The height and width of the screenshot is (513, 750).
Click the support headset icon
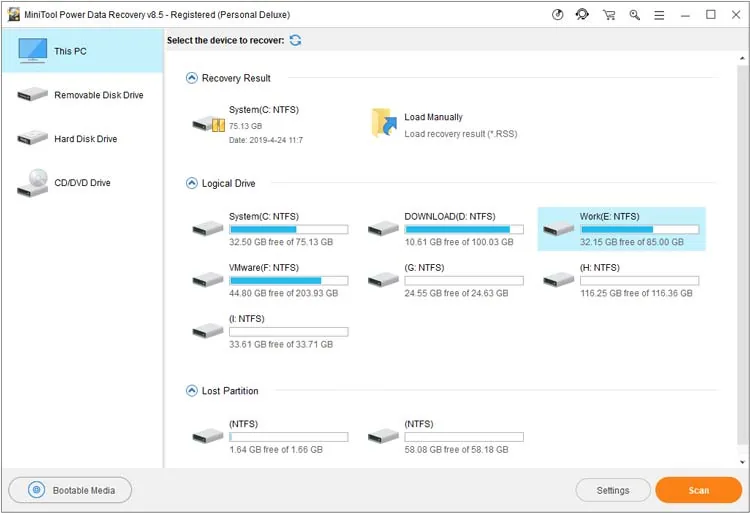(x=582, y=15)
